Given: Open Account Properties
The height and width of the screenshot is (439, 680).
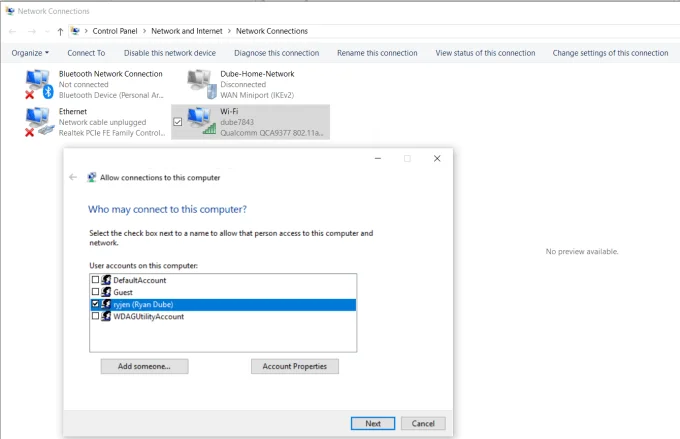Looking at the screenshot, I should [x=295, y=367].
